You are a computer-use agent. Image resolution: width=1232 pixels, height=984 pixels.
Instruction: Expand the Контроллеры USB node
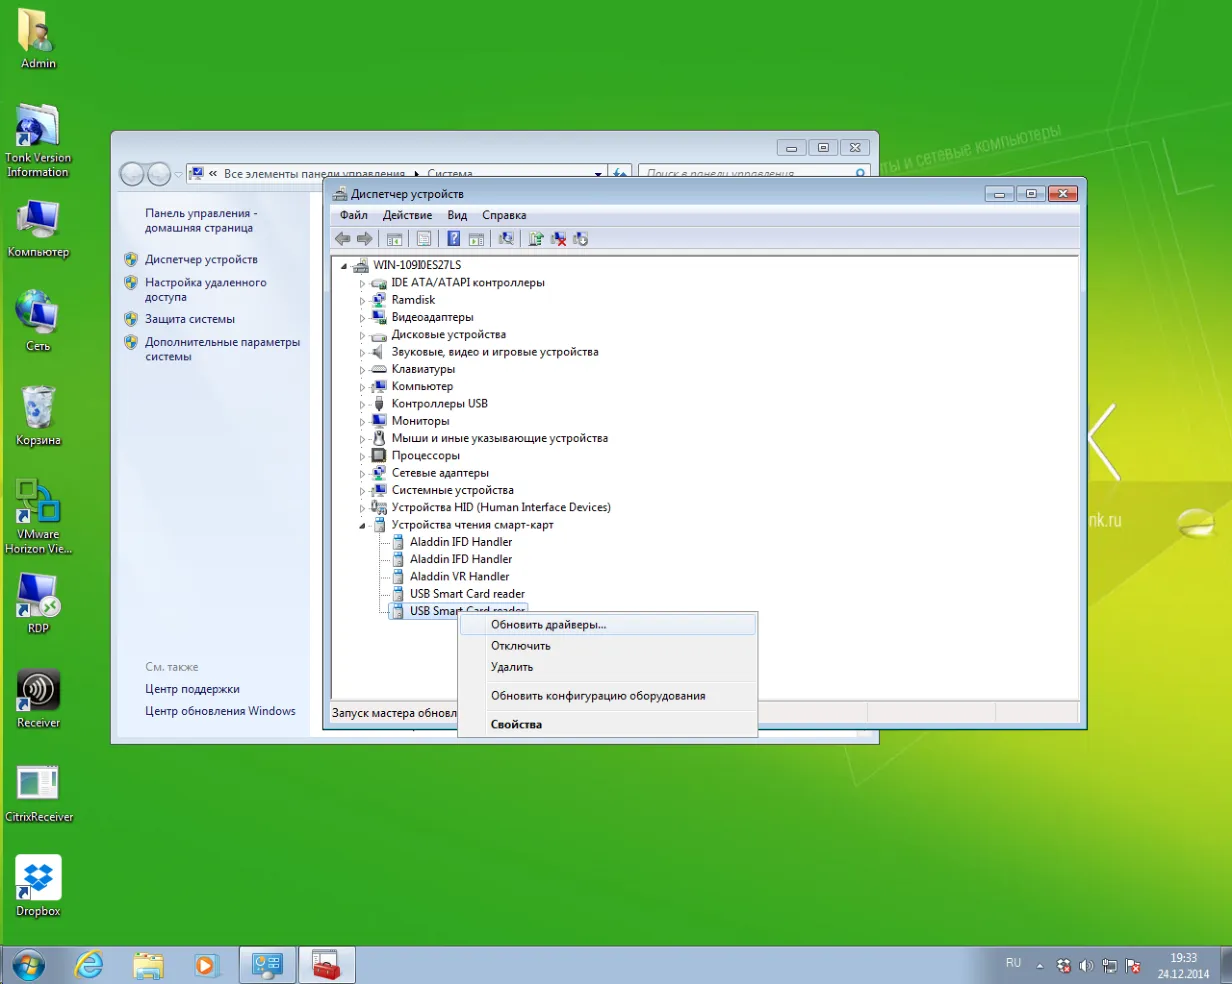(x=364, y=405)
